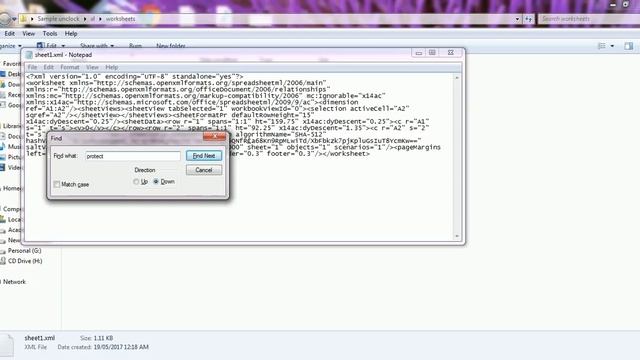Open Notepad Format menu
This screenshot has height=360, width=640.
70,67
